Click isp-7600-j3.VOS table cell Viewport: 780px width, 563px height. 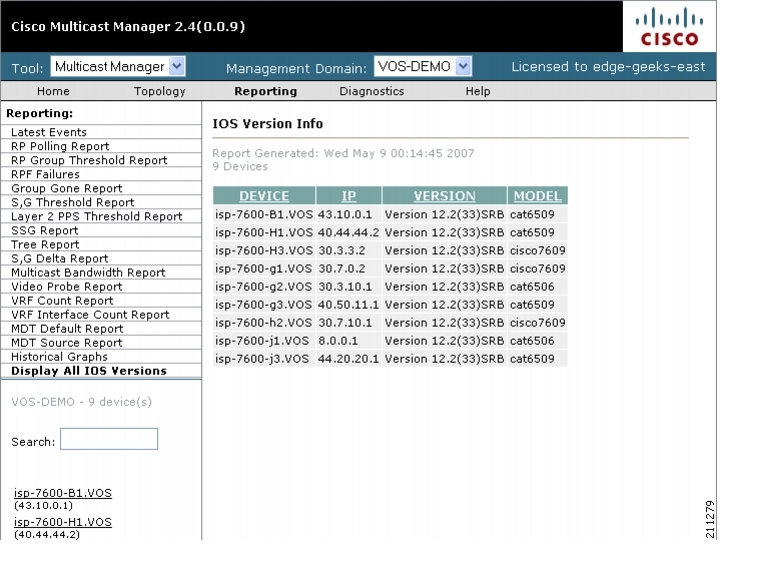point(264,359)
